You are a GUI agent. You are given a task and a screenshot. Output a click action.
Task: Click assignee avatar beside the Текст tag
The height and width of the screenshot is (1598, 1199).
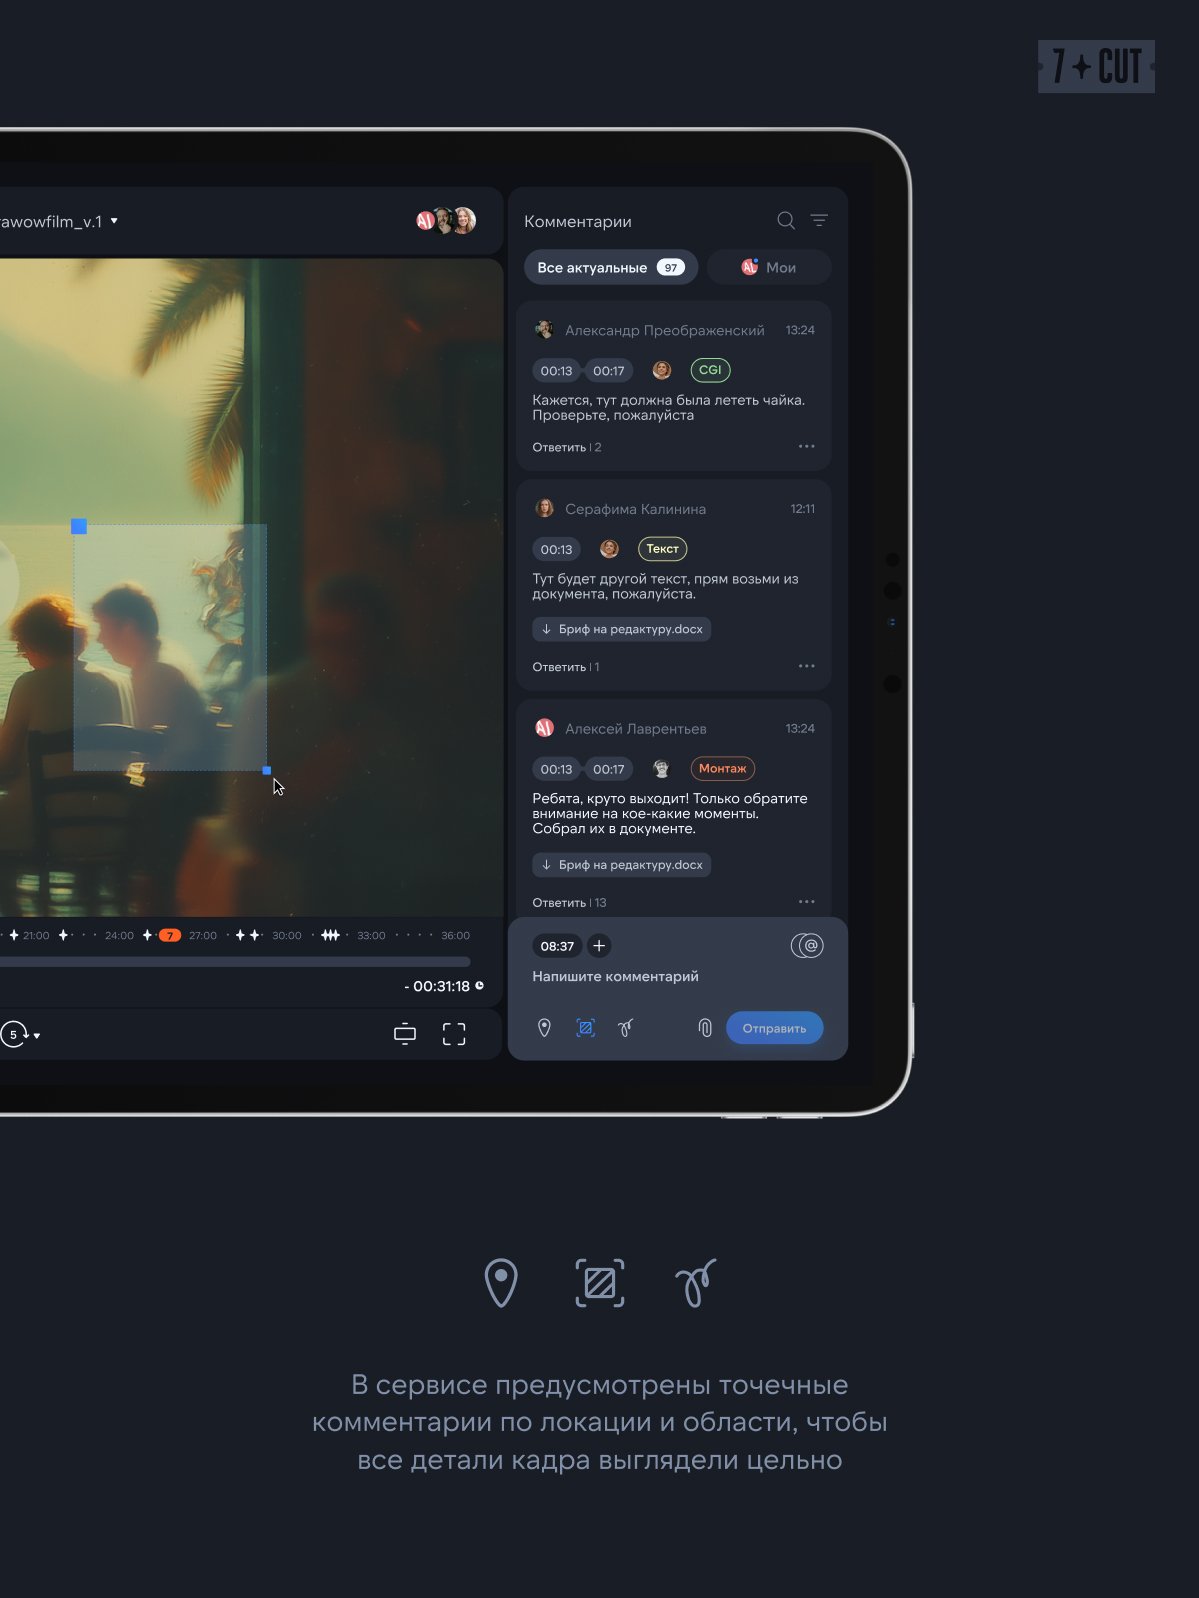click(609, 549)
